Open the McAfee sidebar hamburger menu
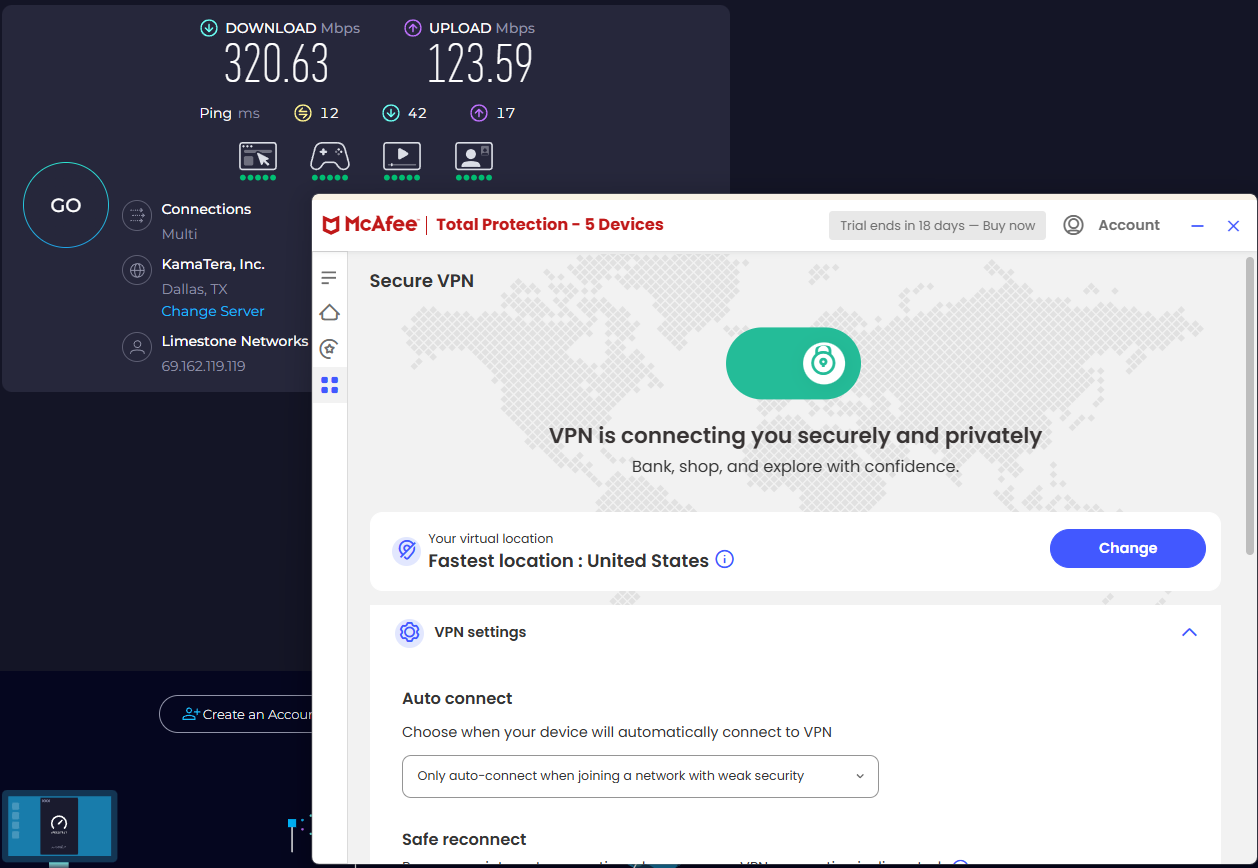This screenshot has height=868, width=1258. click(329, 277)
